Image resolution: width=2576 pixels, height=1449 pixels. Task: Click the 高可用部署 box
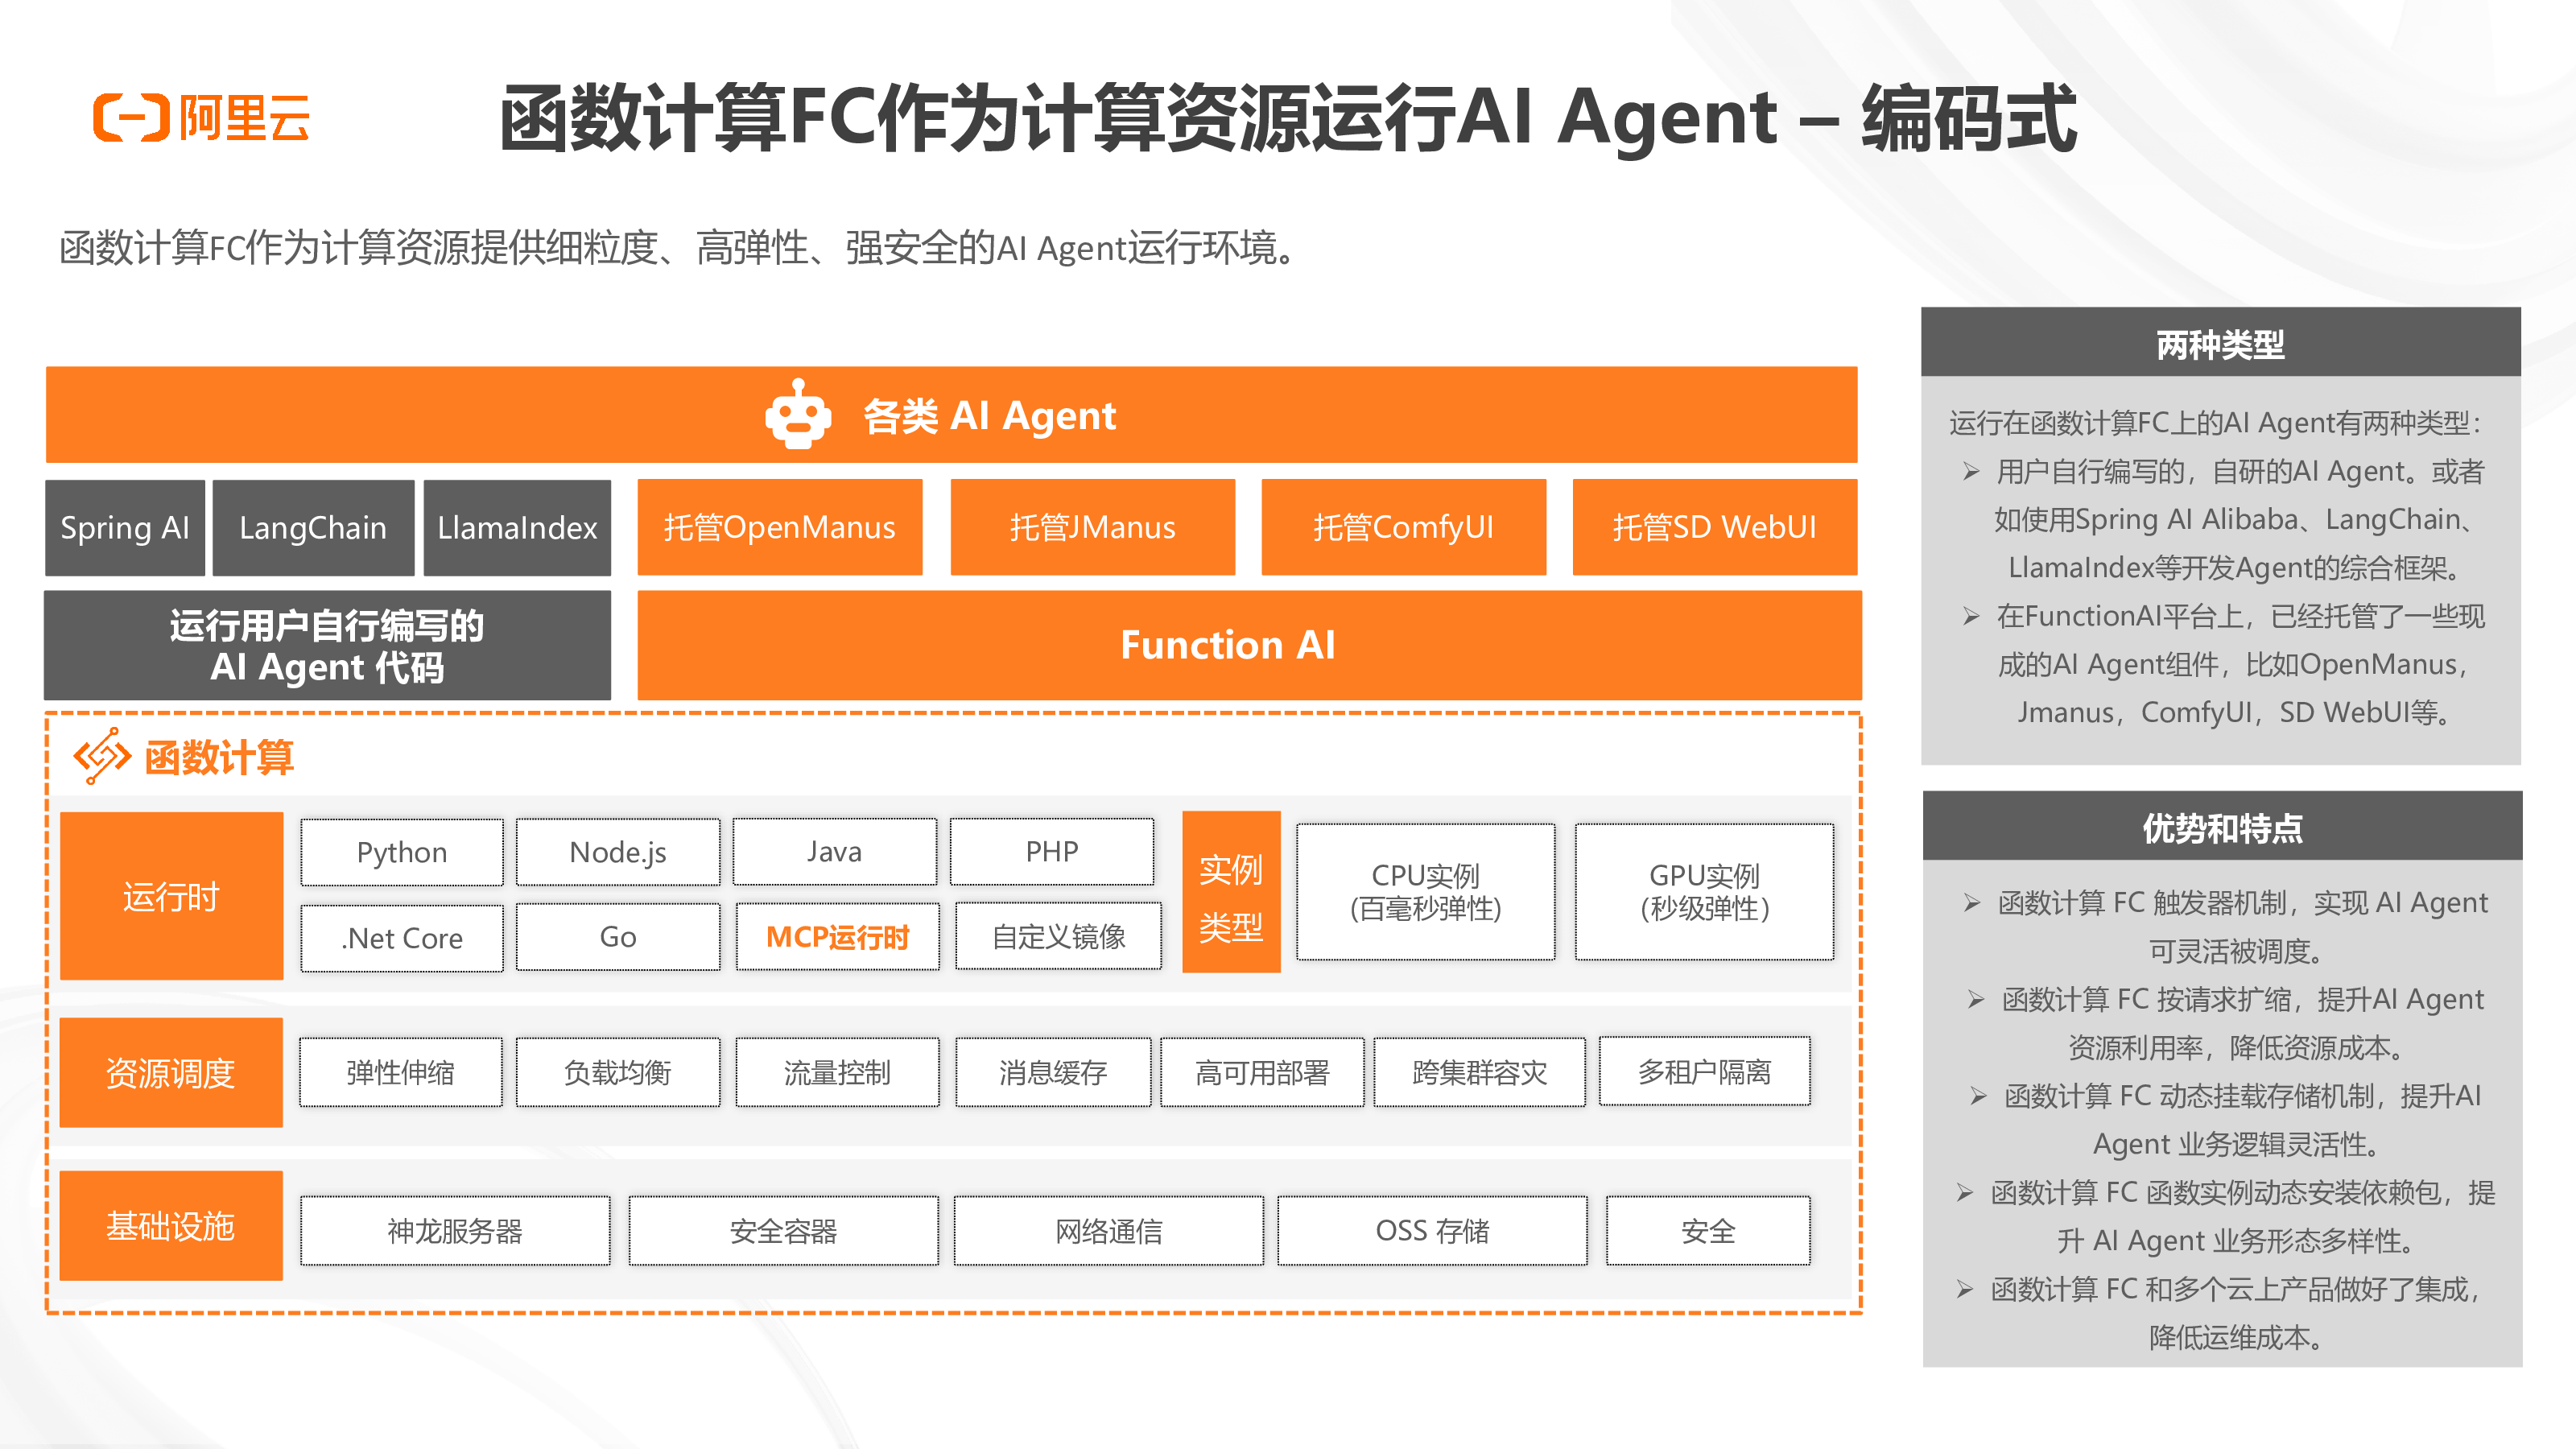point(1263,1072)
